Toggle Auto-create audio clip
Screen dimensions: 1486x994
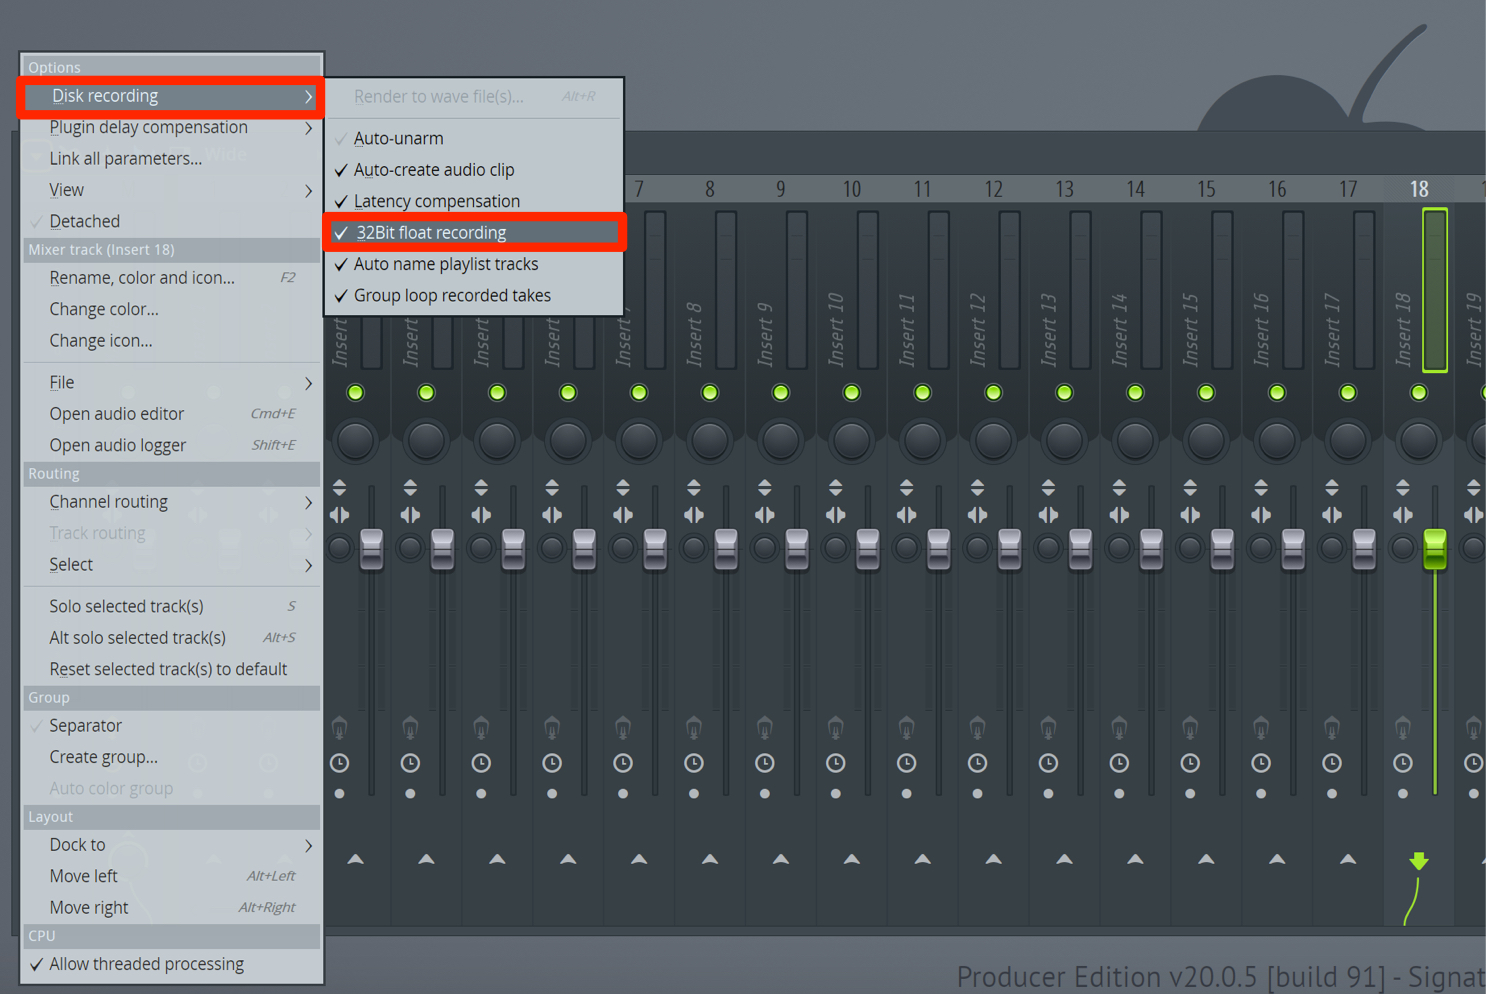tap(473, 170)
